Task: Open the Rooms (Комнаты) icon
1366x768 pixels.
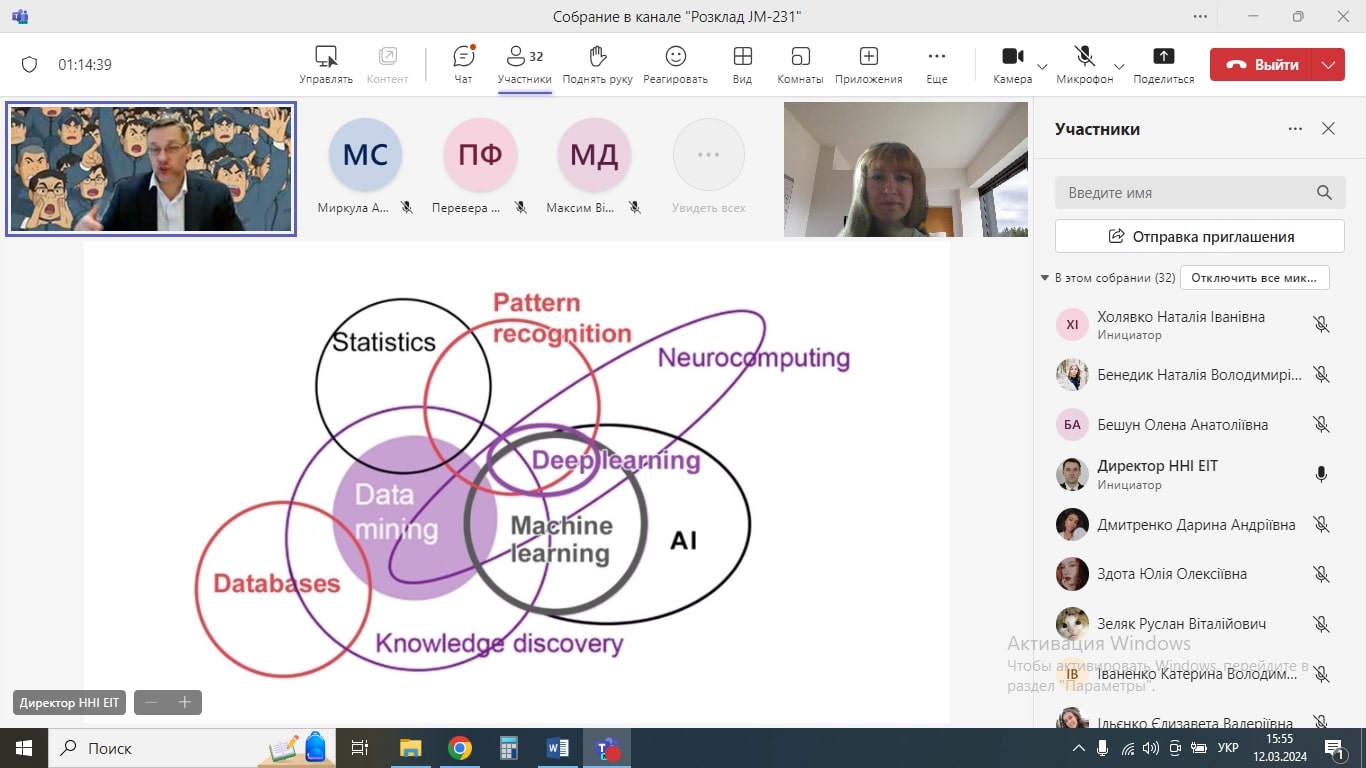Action: pos(800,57)
